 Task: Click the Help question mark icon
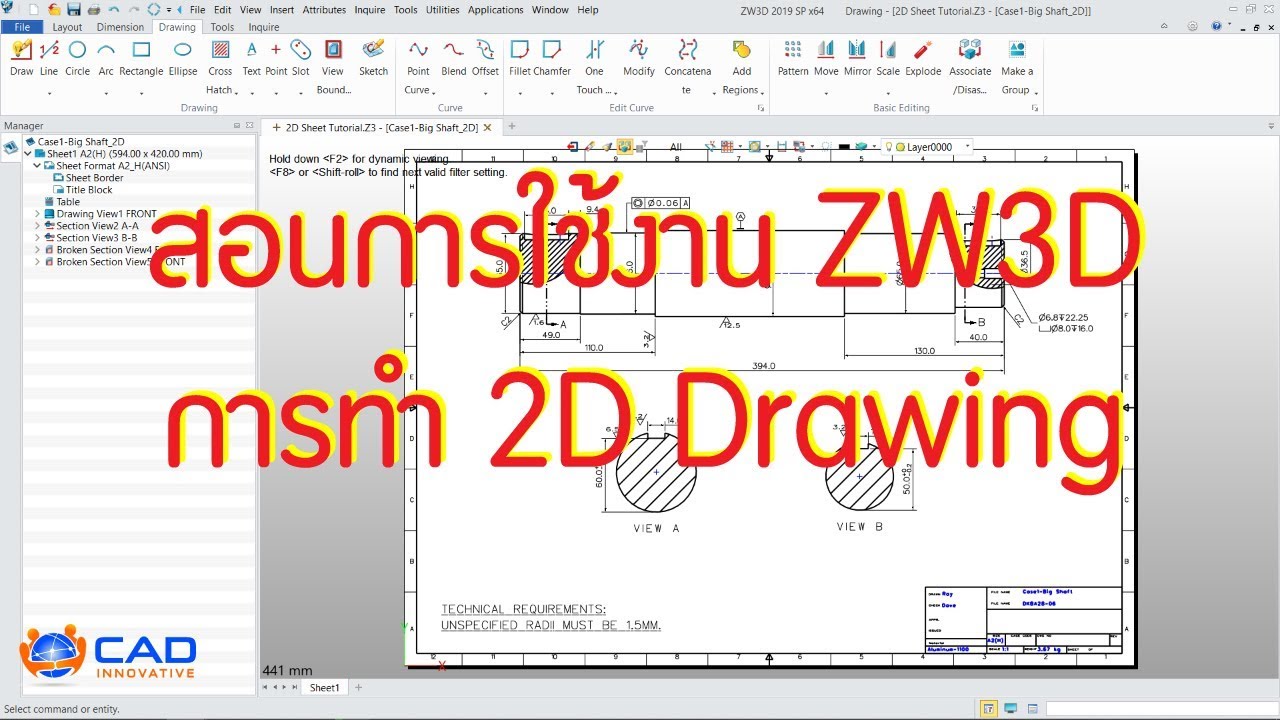(1215, 26)
